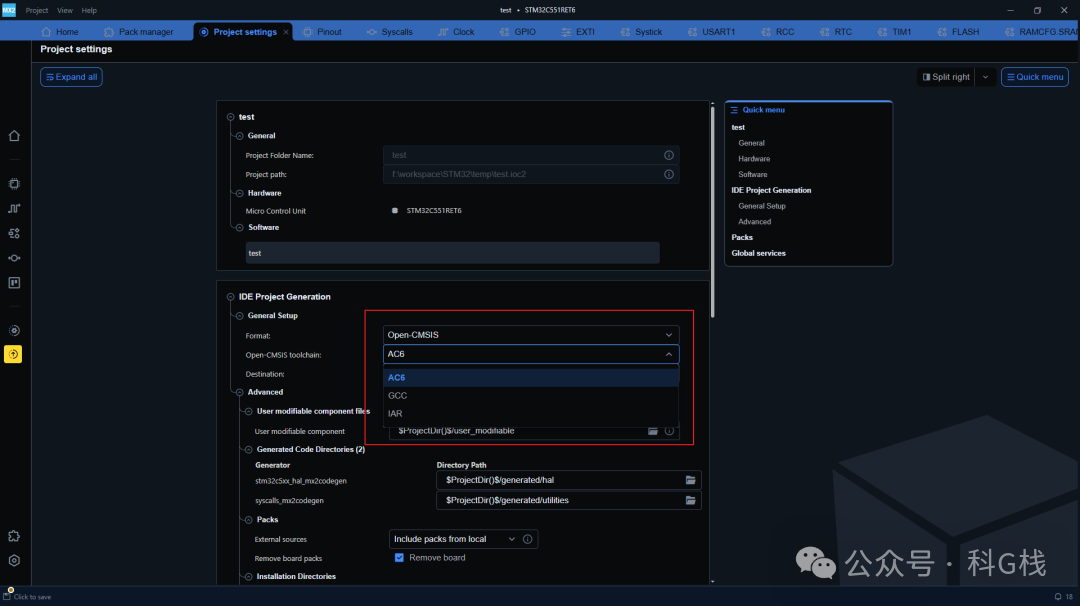Screen dimensions: 1080x606
Task: Open the Project menu
Action: coord(36,10)
